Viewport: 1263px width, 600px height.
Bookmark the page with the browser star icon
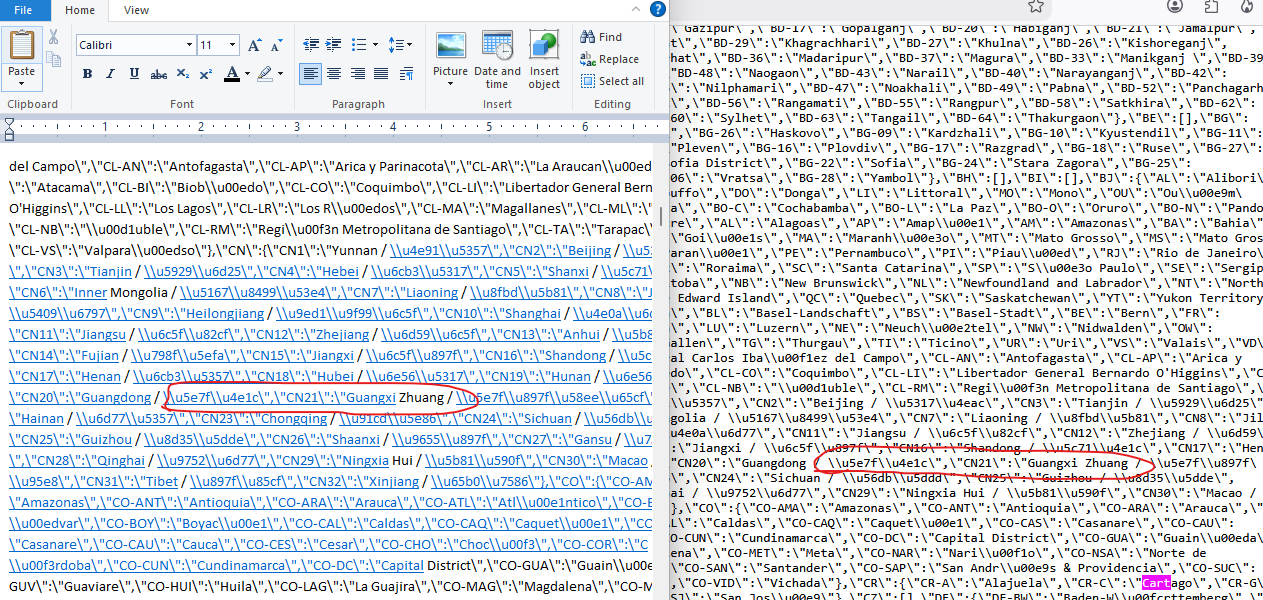[1036, 6]
